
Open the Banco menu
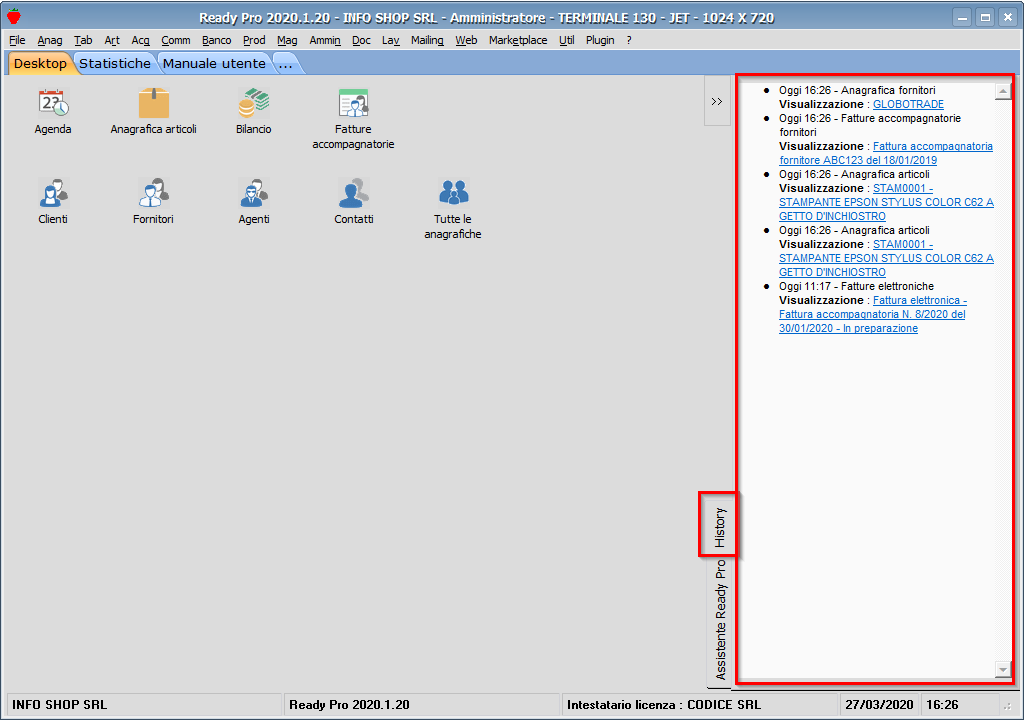point(216,40)
